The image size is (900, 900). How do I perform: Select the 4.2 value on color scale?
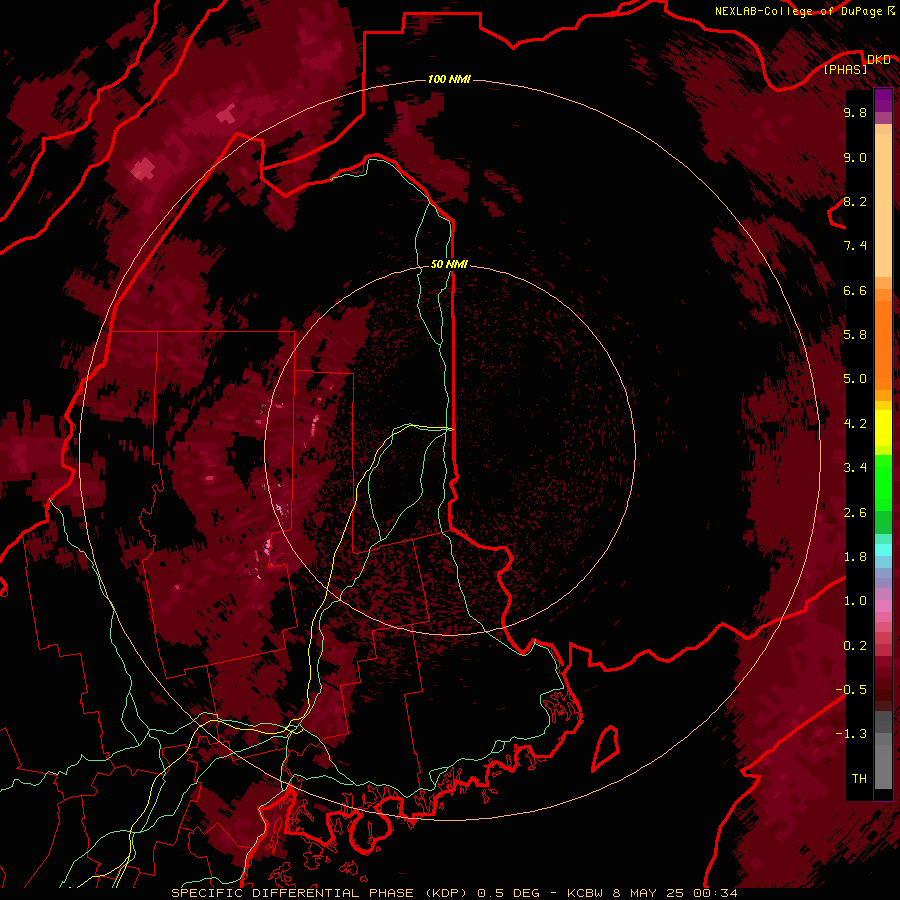855,424
